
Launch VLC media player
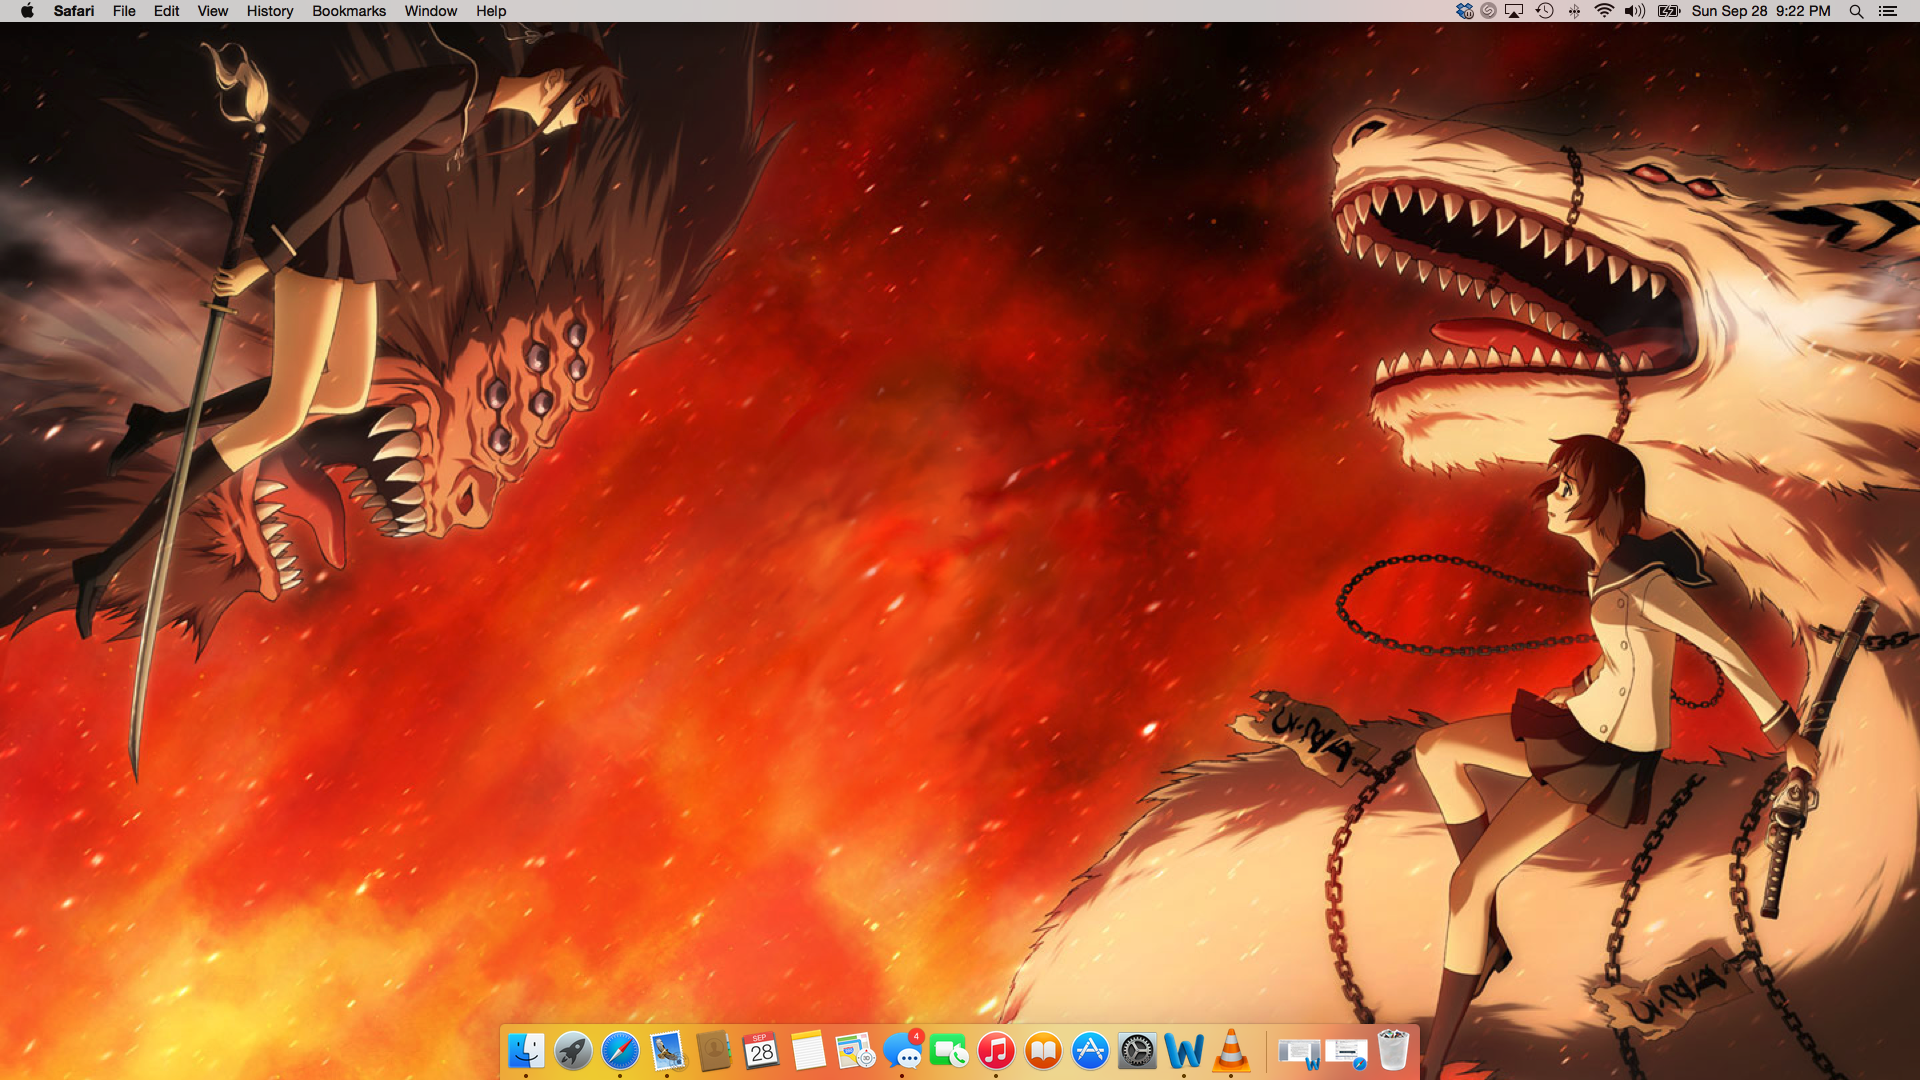coord(1231,1051)
